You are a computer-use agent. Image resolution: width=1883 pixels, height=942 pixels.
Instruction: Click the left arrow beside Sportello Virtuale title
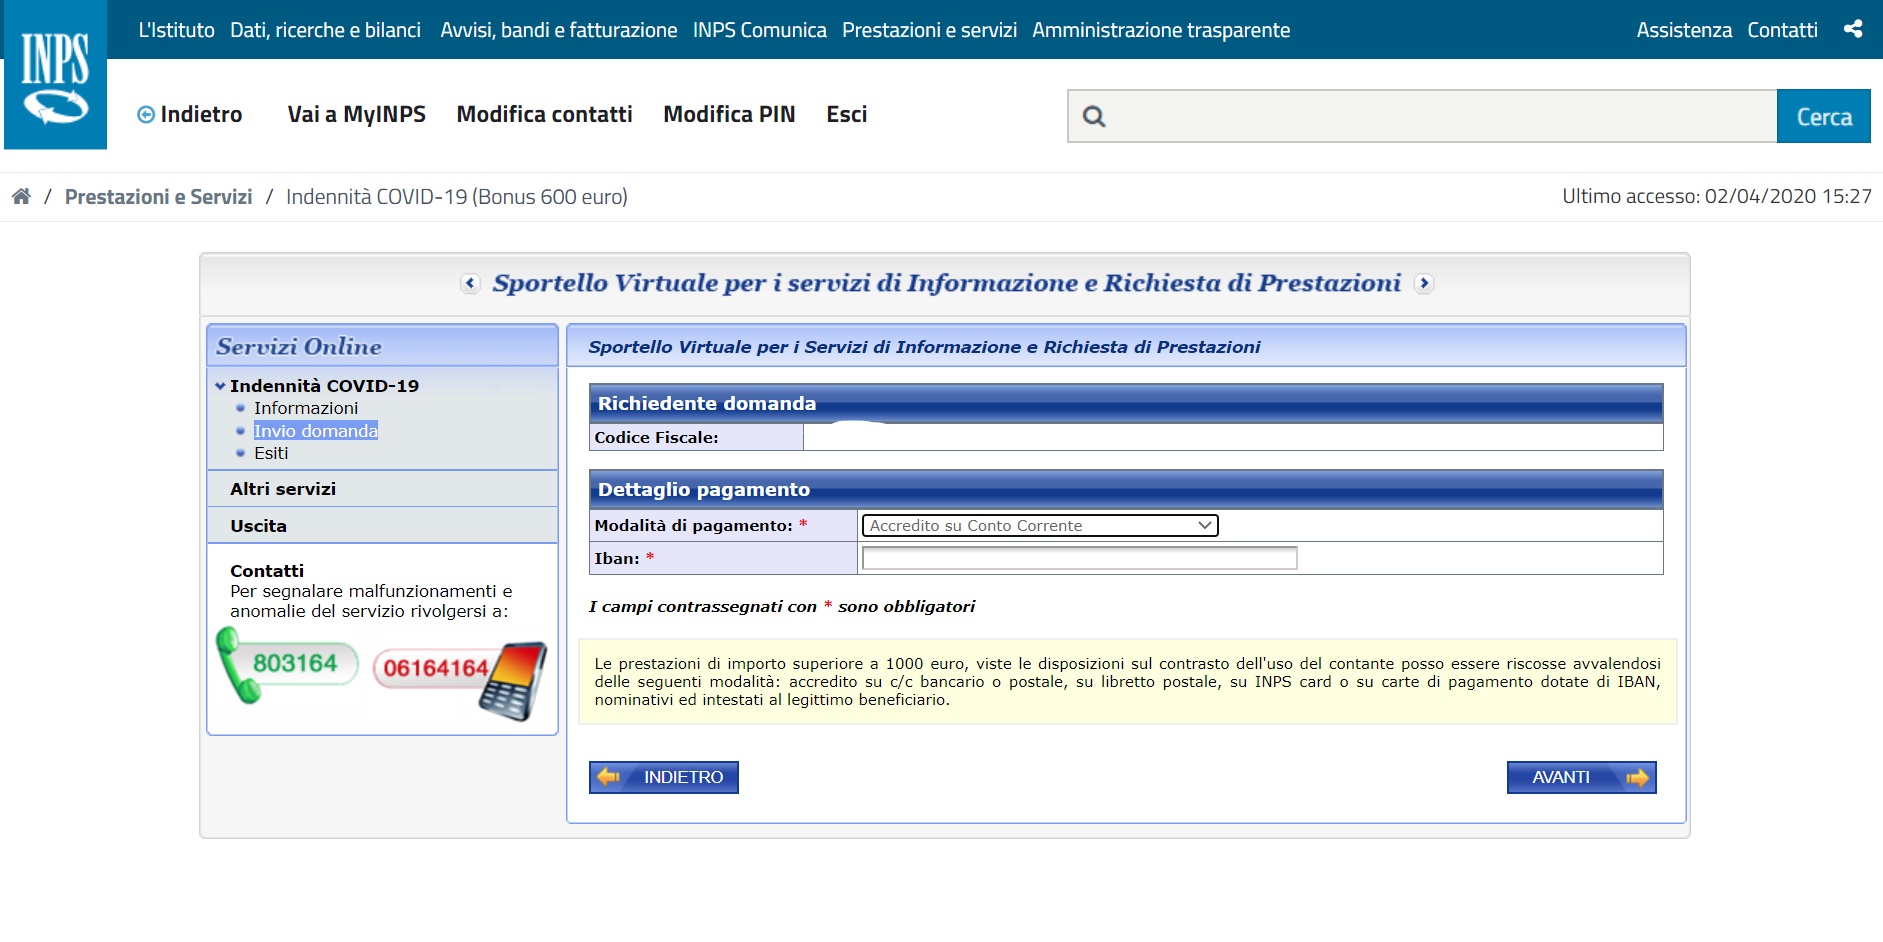[x=470, y=283]
